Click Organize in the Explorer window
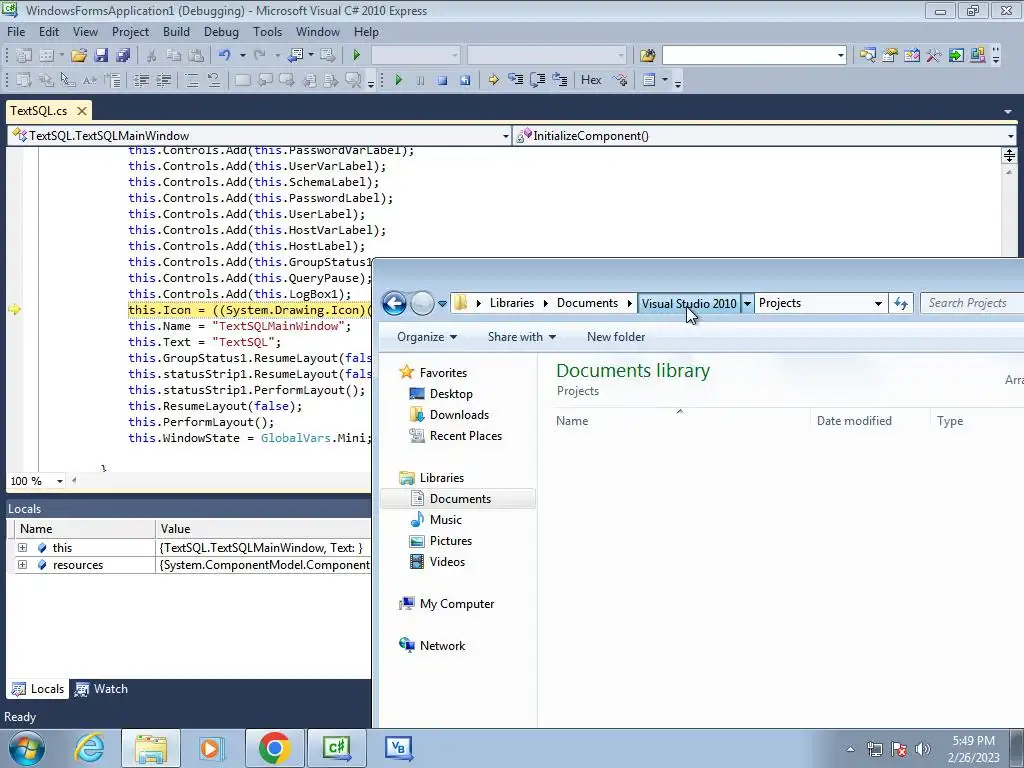 [427, 337]
